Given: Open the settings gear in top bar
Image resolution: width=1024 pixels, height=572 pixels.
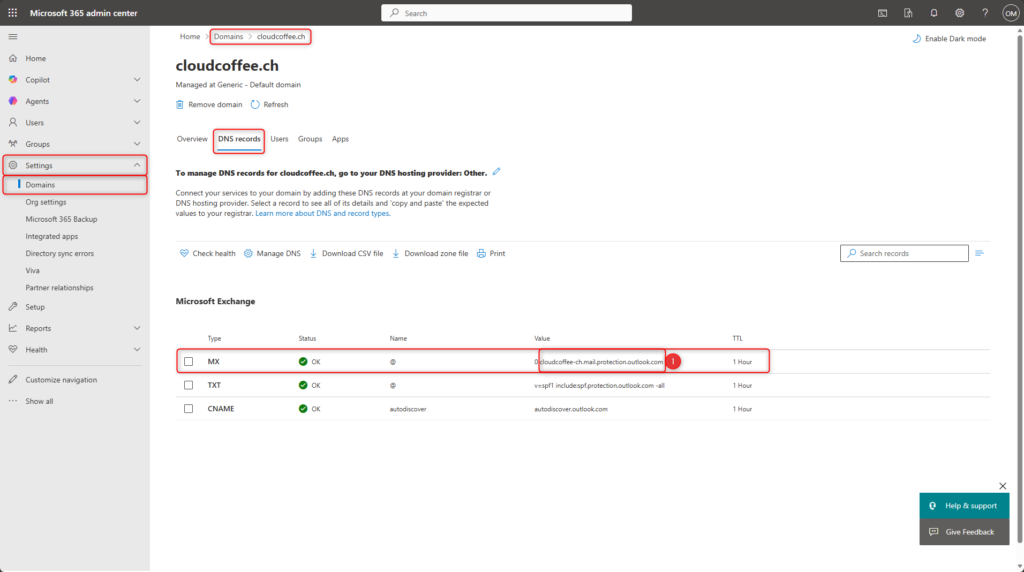Looking at the screenshot, I should [x=959, y=12].
